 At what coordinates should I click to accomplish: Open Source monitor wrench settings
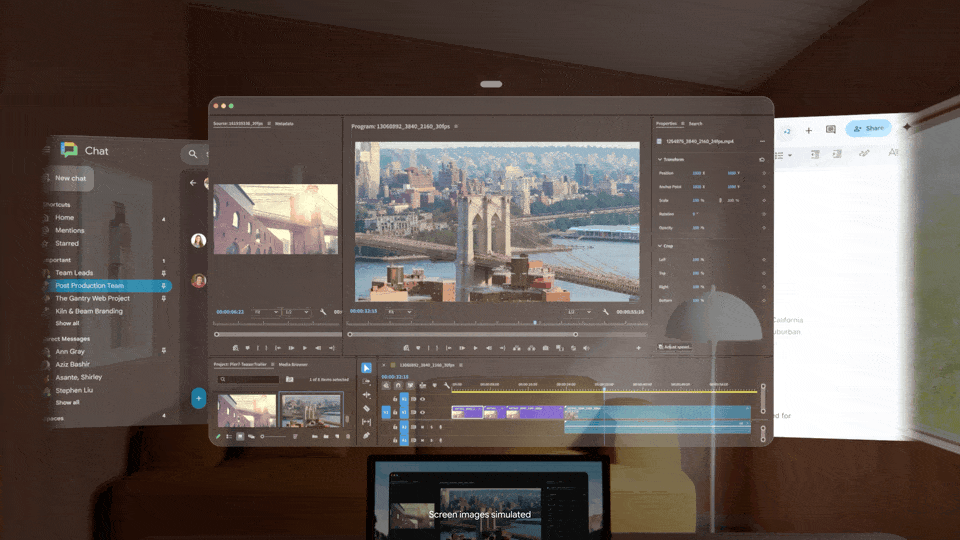(x=323, y=312)
